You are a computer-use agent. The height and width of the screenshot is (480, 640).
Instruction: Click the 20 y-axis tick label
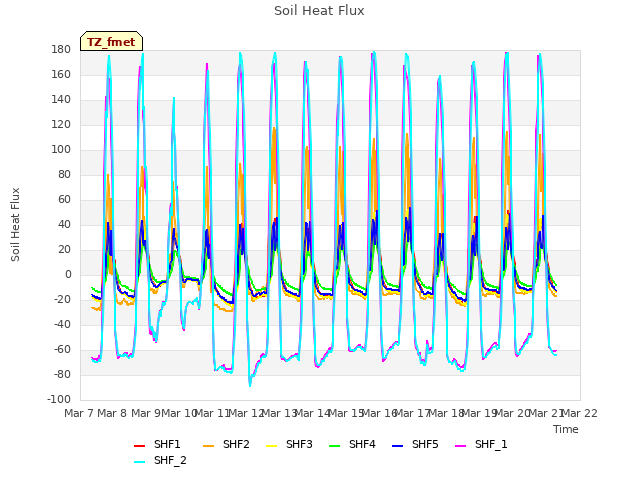click(64, 249)
